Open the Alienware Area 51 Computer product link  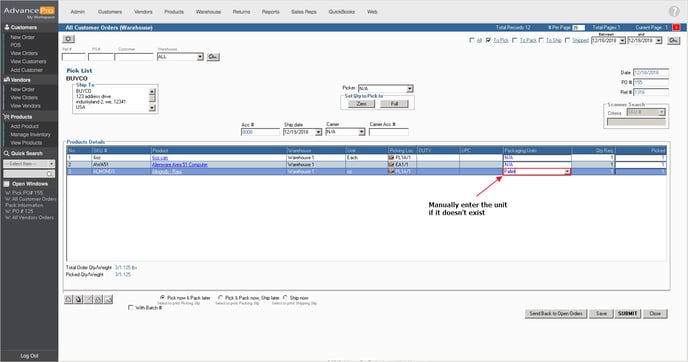tap(179, 165)
